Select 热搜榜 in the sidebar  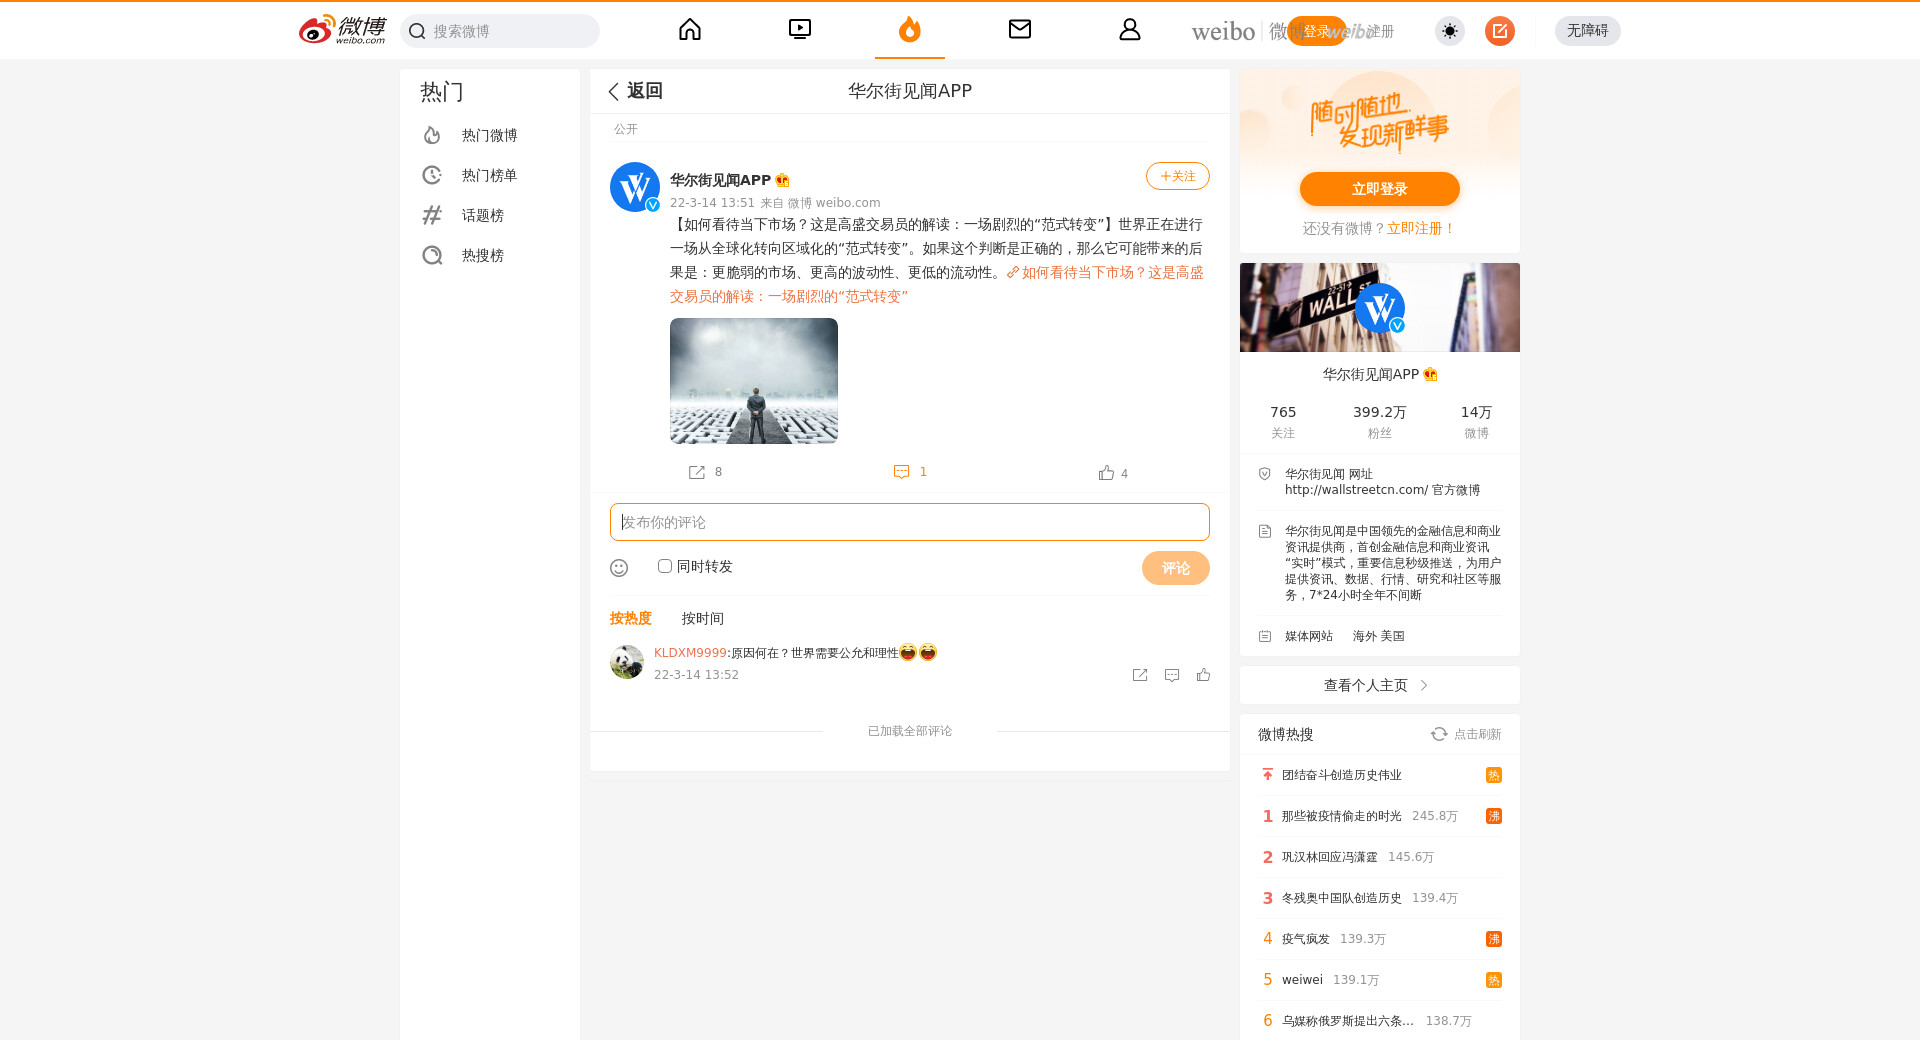click(482, 255)
